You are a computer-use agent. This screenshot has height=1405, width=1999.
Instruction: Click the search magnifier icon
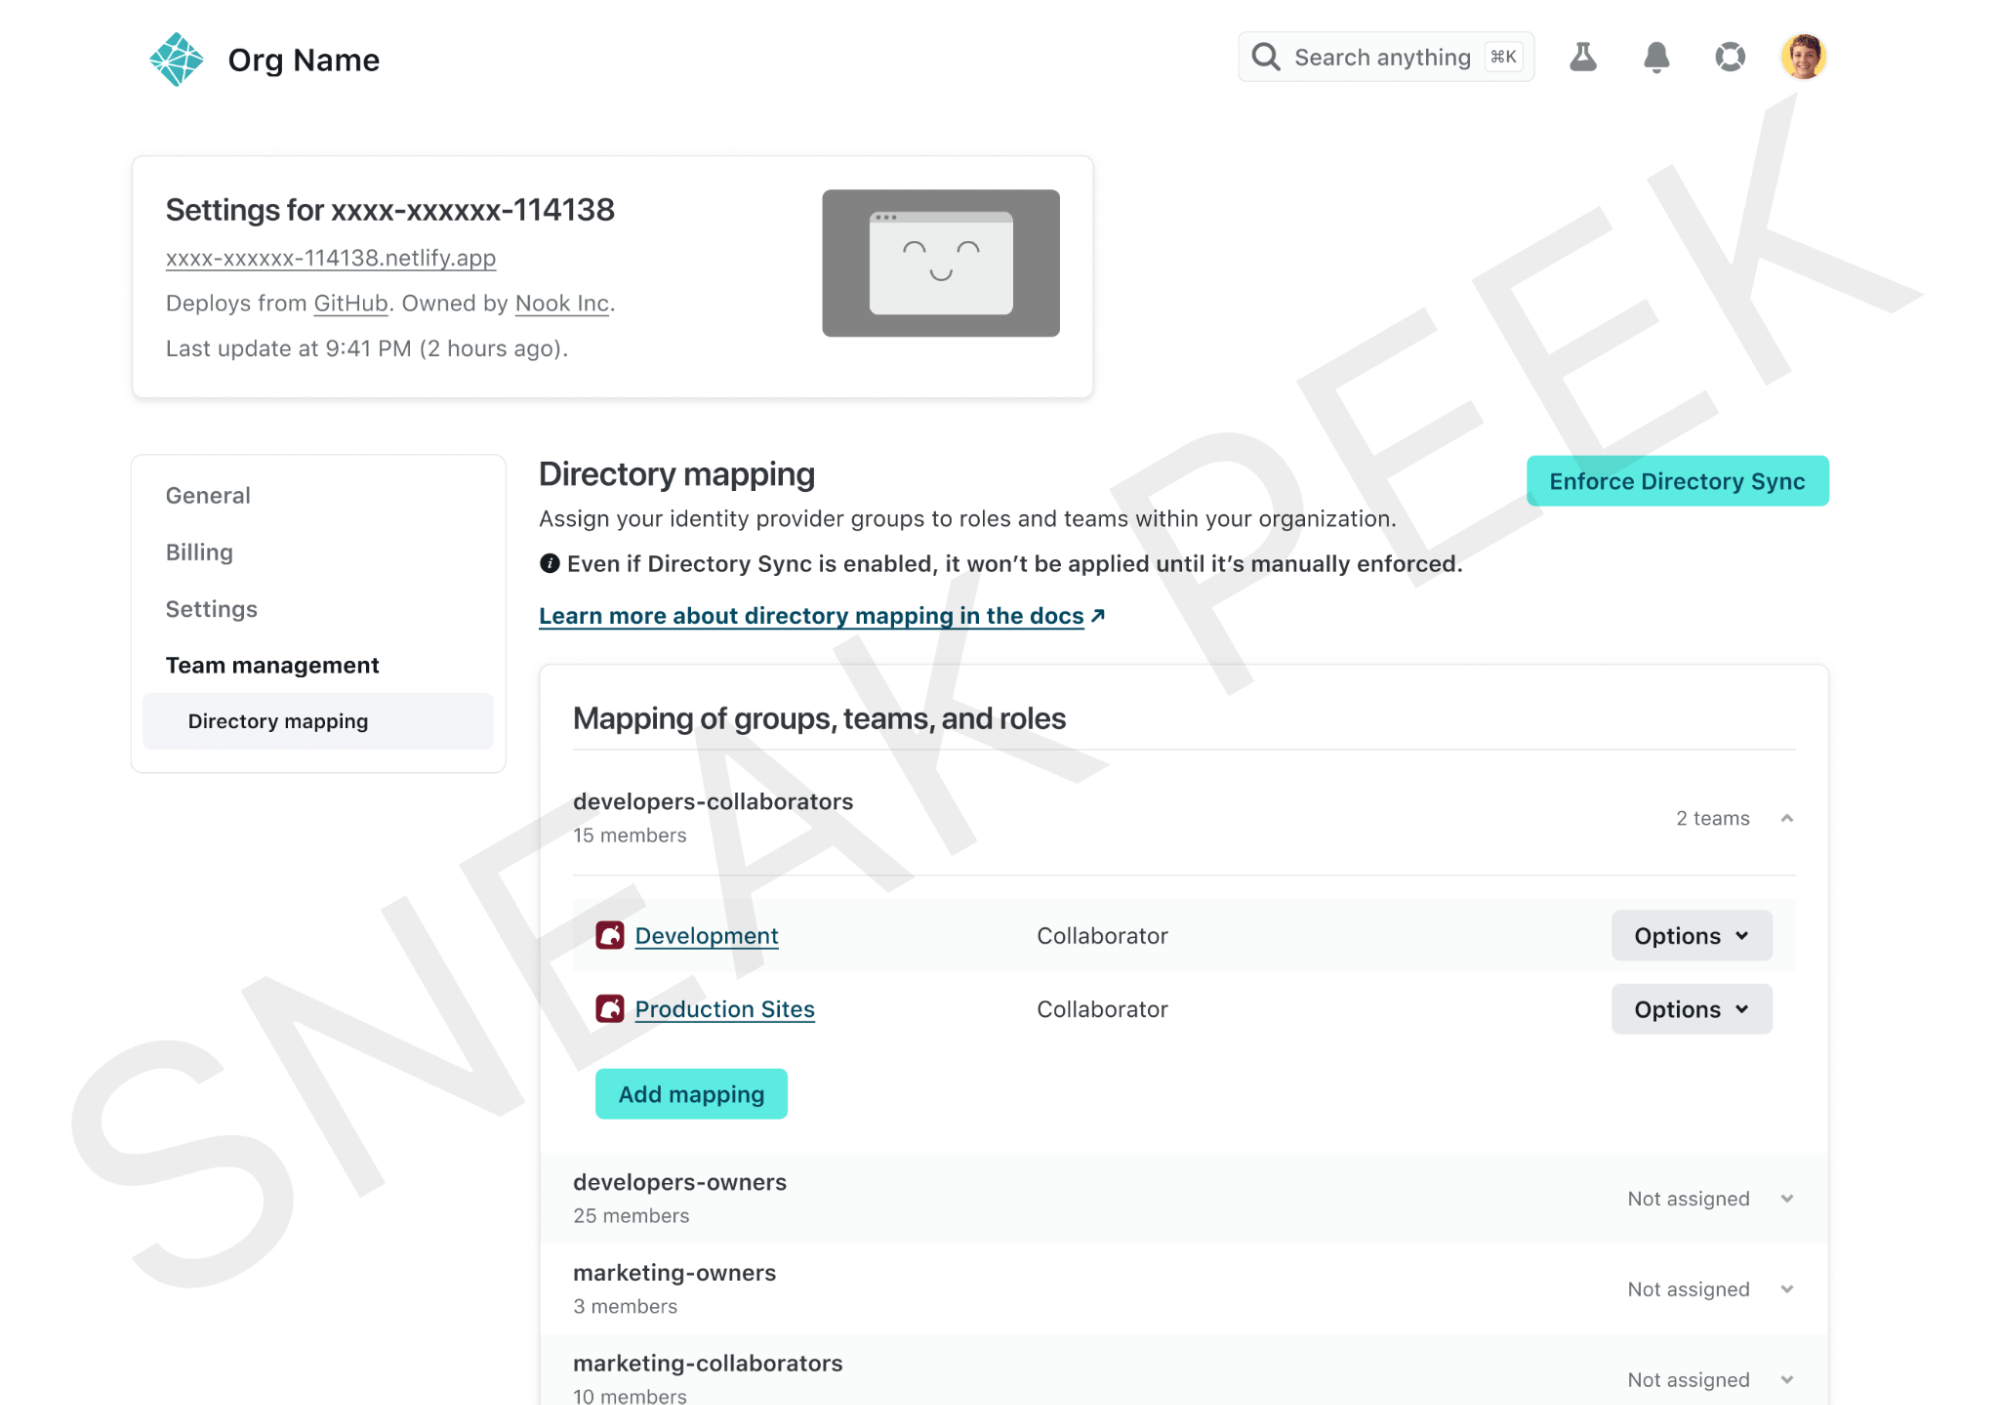pos(1265,57)
